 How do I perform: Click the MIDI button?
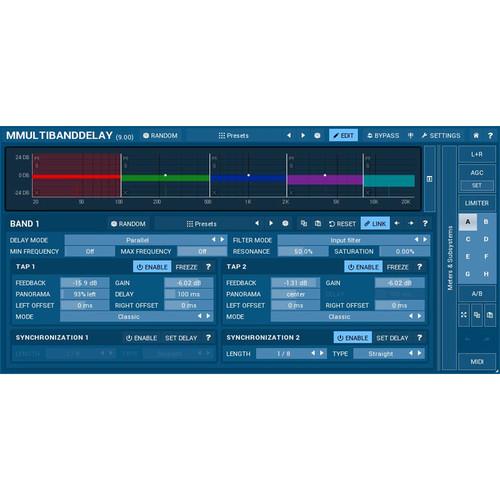[477, 362]
